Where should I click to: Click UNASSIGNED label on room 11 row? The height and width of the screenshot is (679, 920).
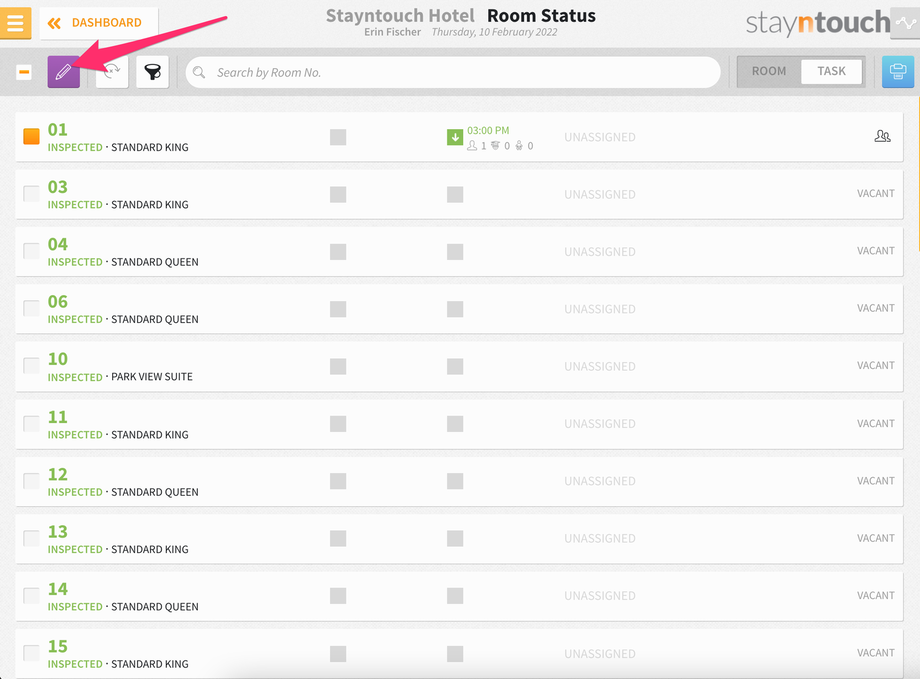click(x=600, y=424)
